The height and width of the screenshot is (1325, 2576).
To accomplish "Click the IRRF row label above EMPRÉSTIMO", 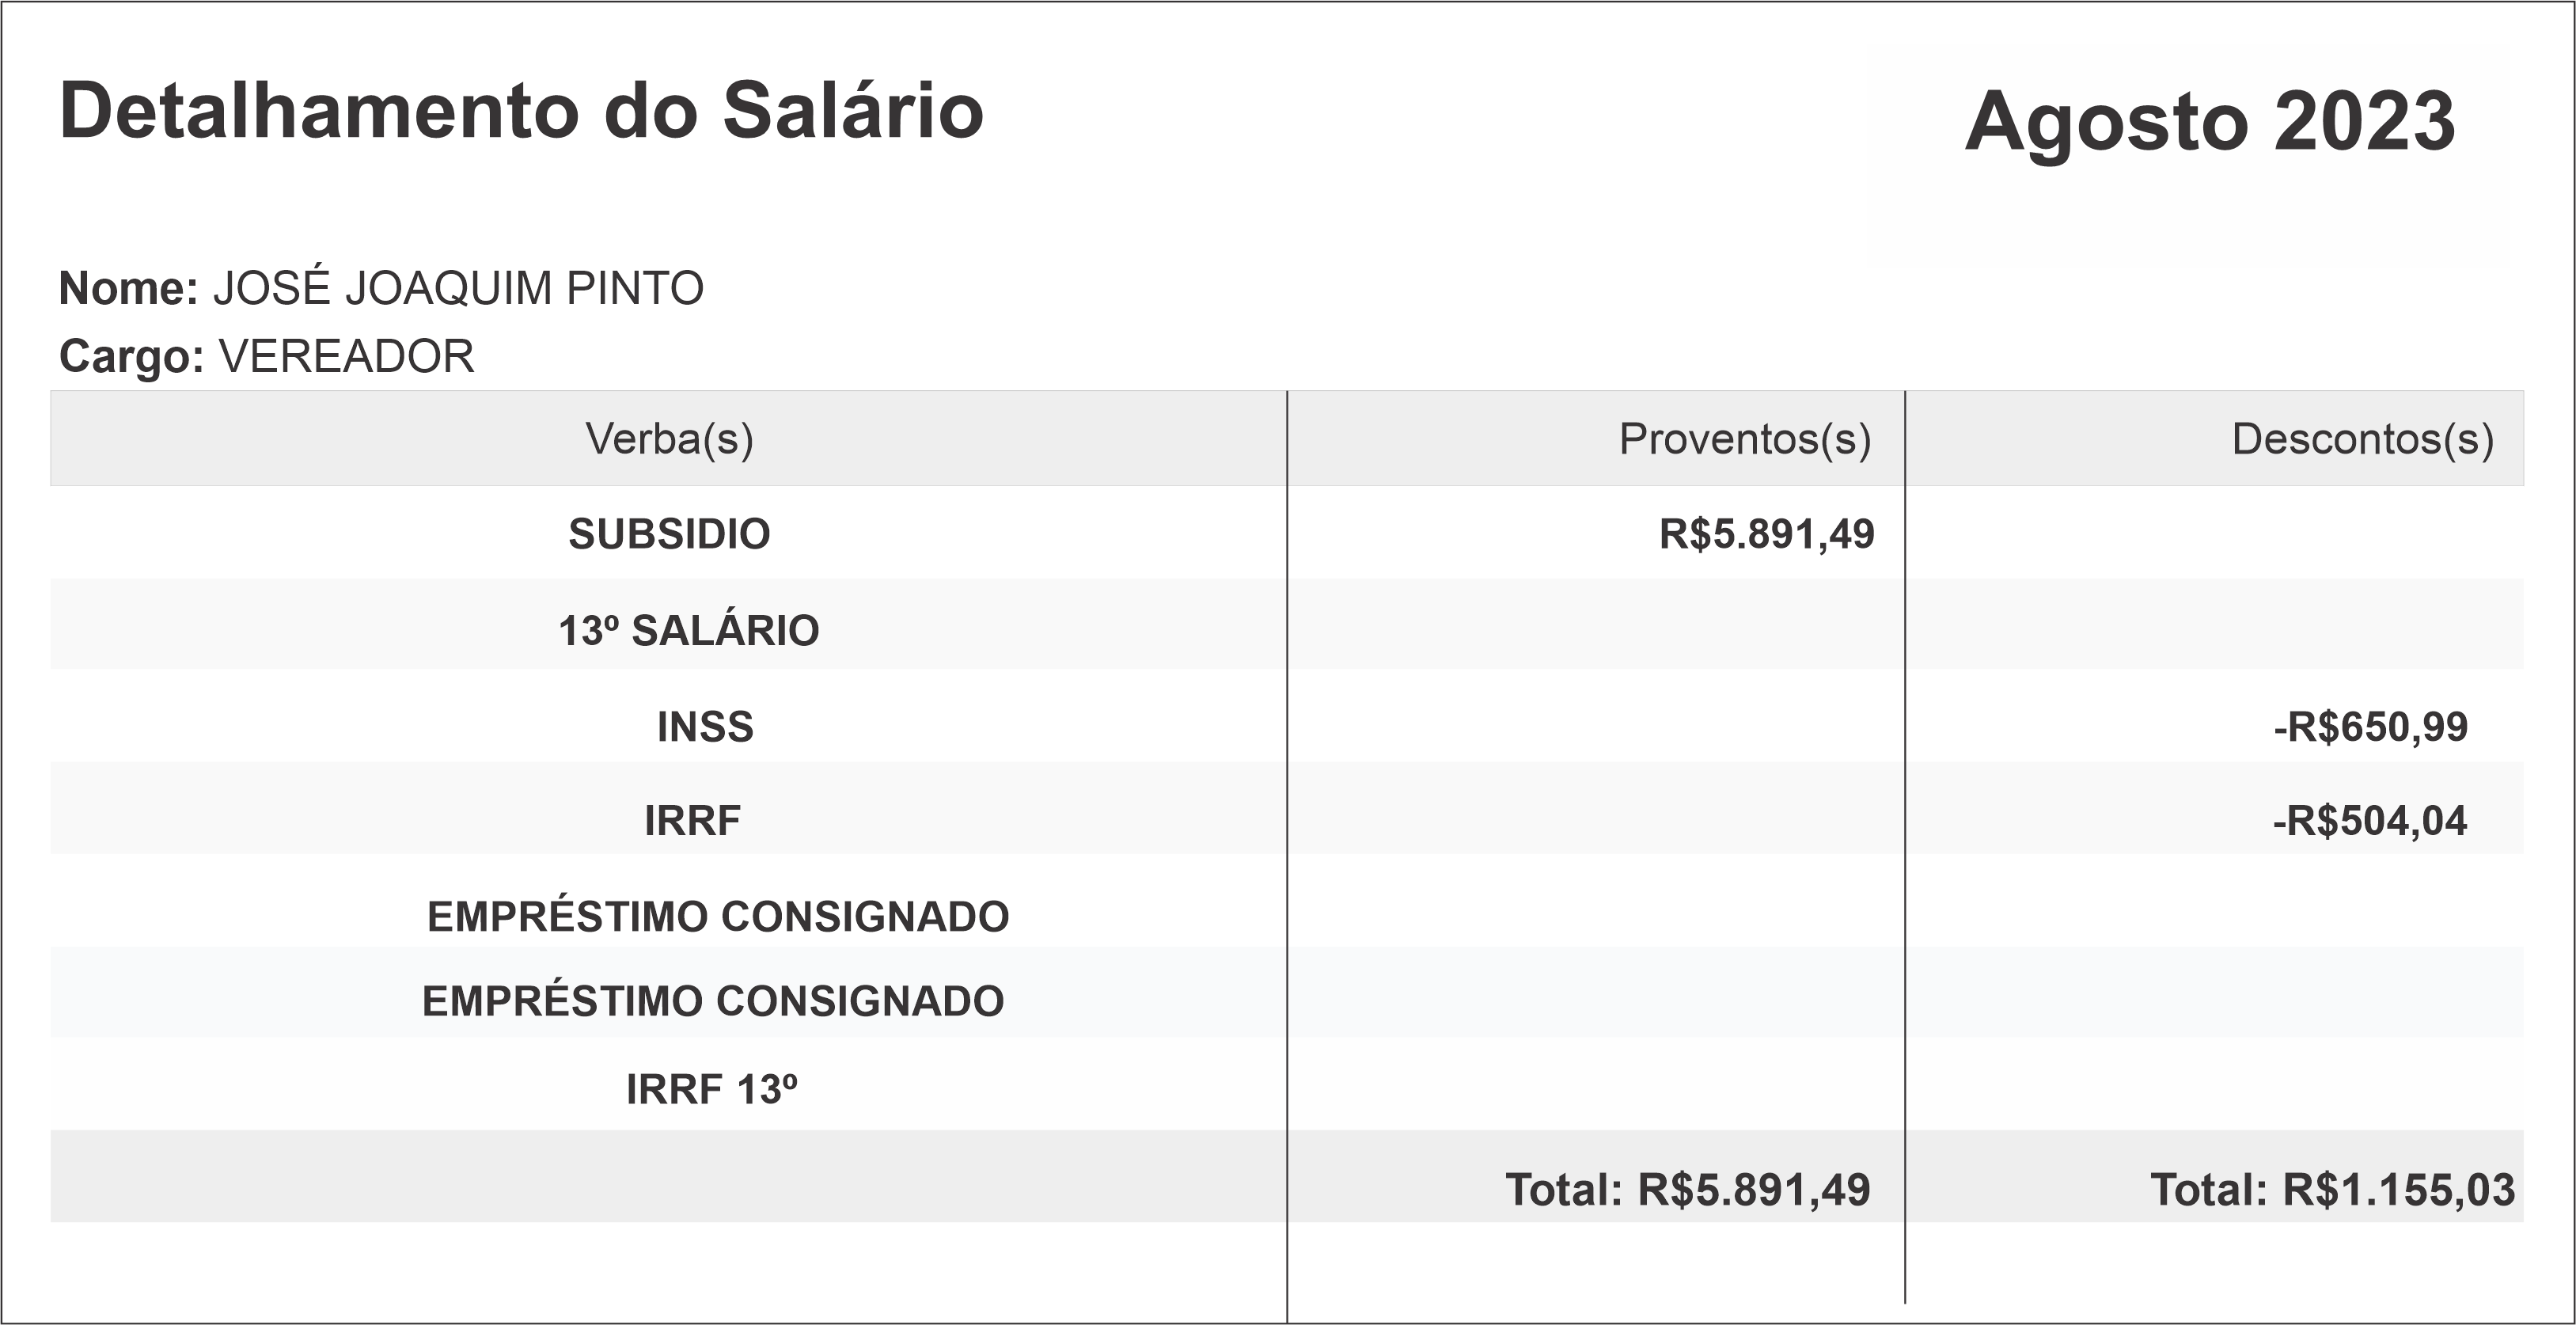I will pyautogui.click(x=692, y=821).
